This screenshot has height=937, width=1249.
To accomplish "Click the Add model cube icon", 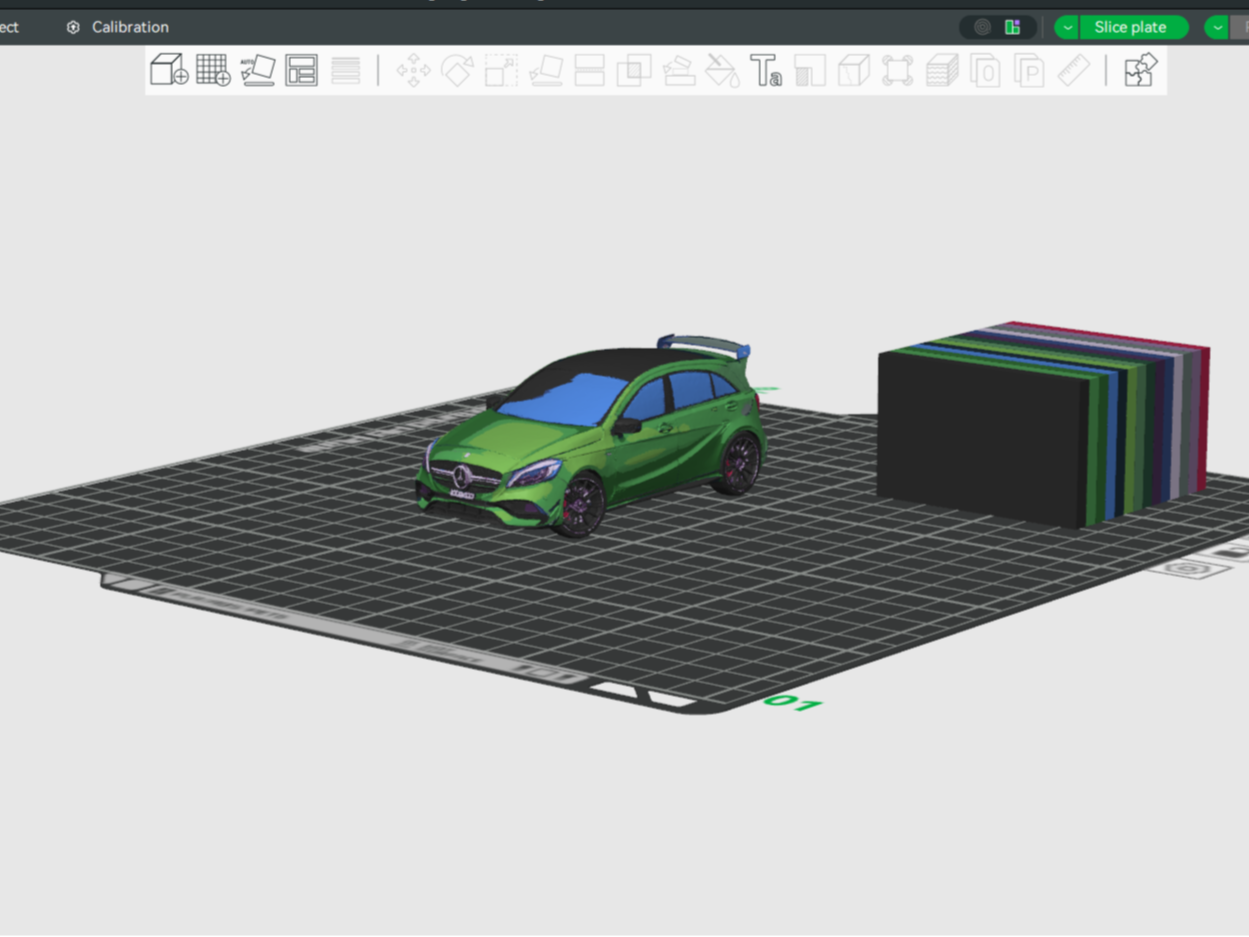I will (x=169, y=70).
